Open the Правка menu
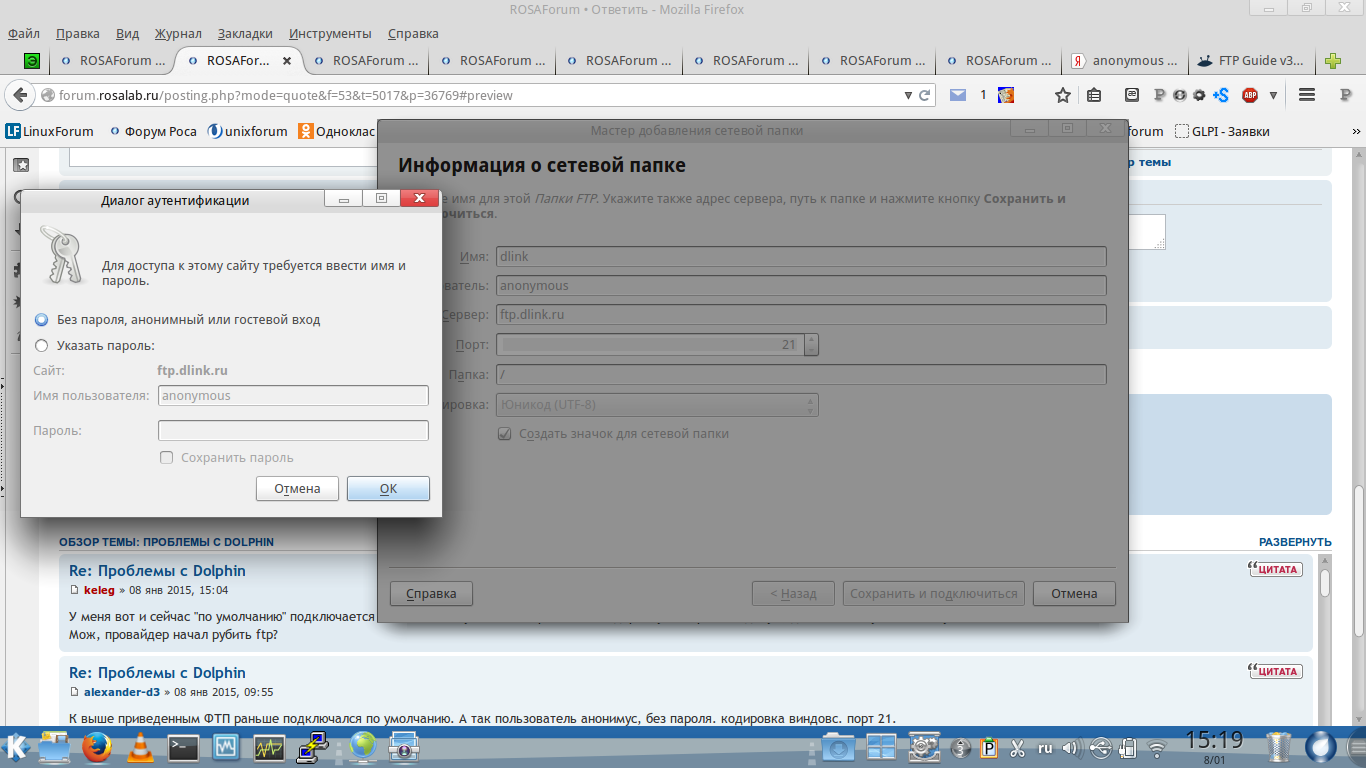Viewport: 1366px width, 768px height. [x=78, y=33]
